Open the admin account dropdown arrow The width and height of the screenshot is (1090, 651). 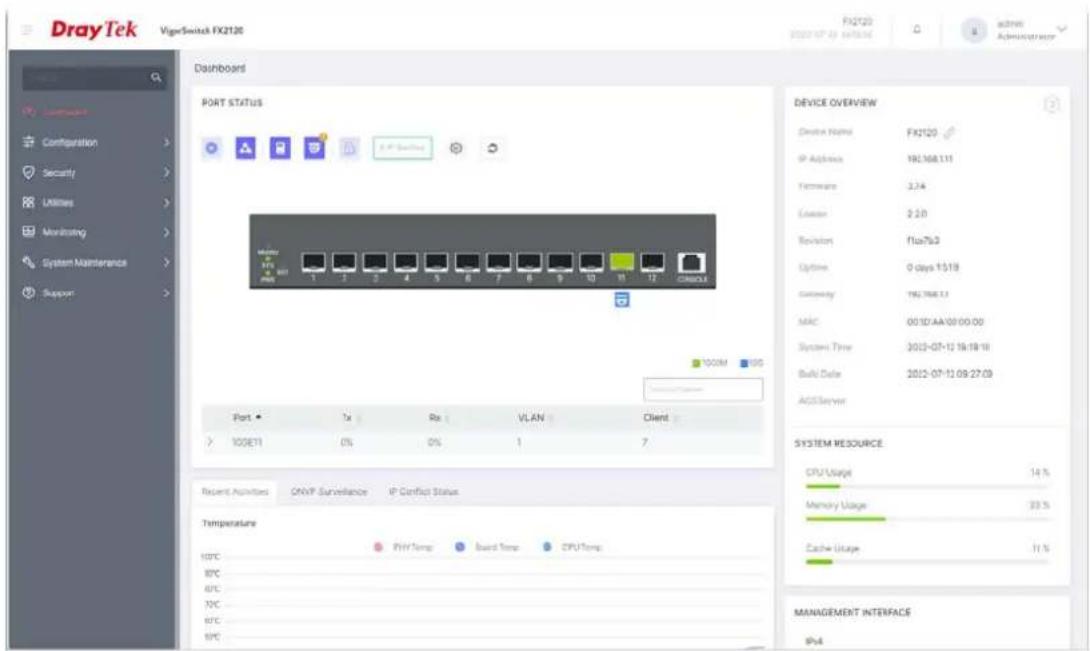click(x=1061, y=29)
